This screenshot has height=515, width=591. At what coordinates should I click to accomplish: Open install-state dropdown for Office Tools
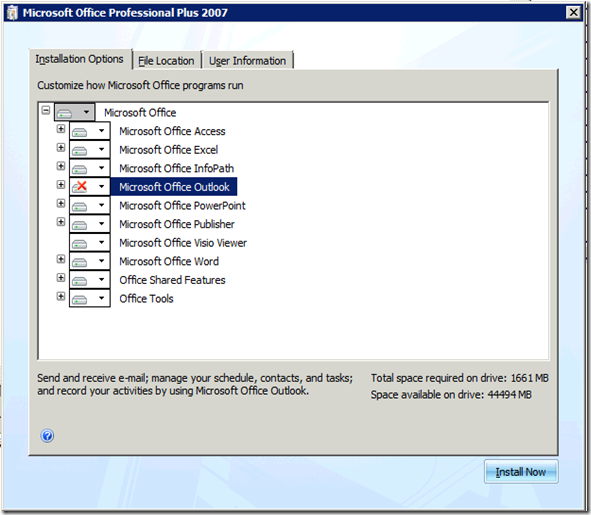90,299
